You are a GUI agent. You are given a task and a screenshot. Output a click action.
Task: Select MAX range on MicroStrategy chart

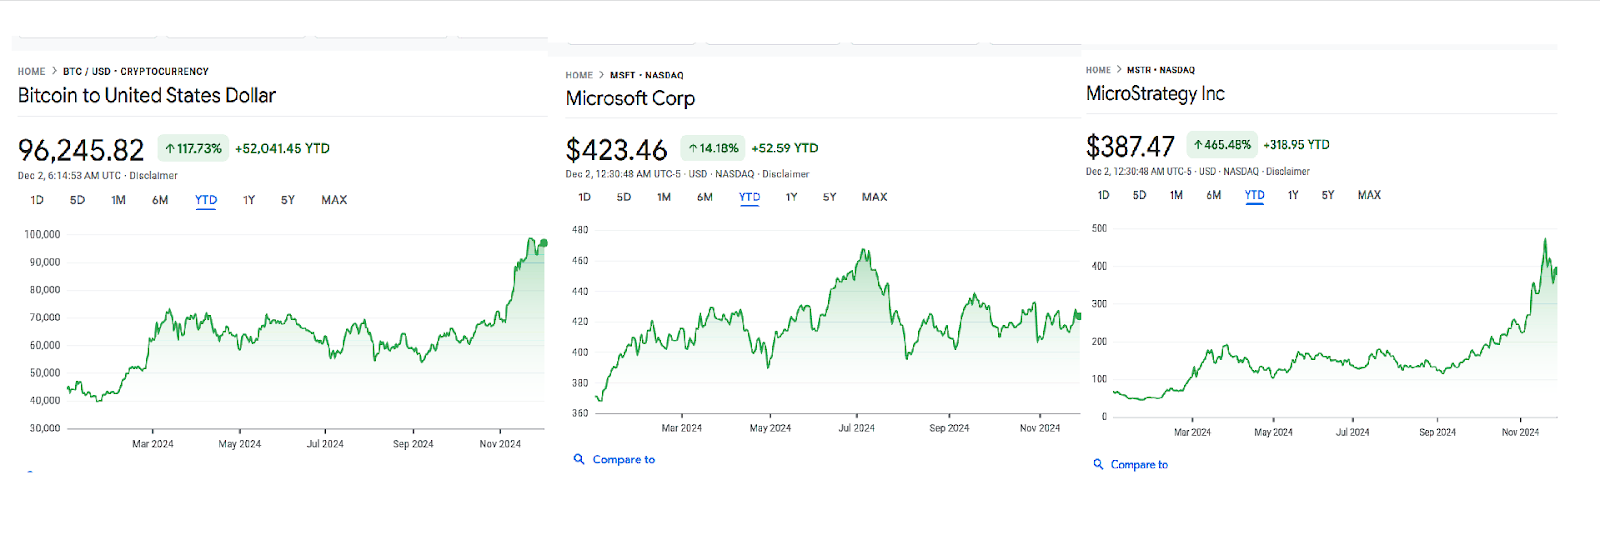(x=1369, y=195)
